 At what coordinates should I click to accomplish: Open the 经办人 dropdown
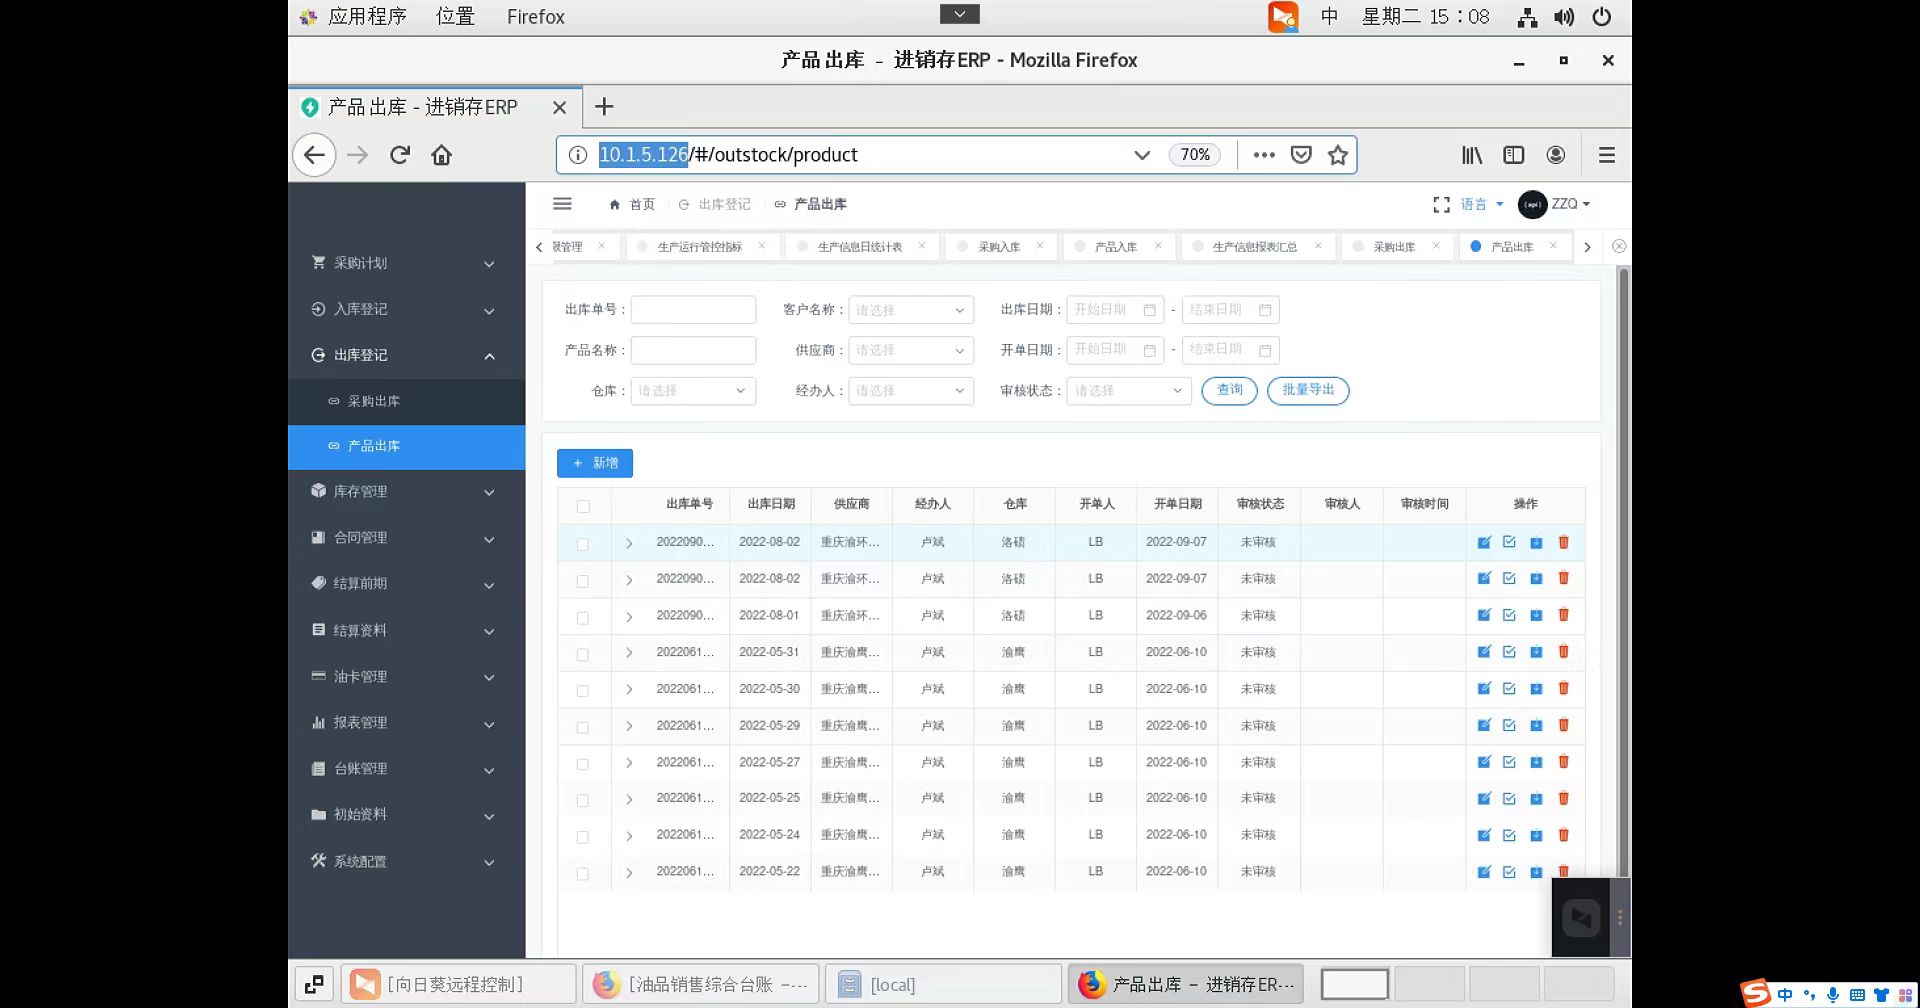coord(910,391)
